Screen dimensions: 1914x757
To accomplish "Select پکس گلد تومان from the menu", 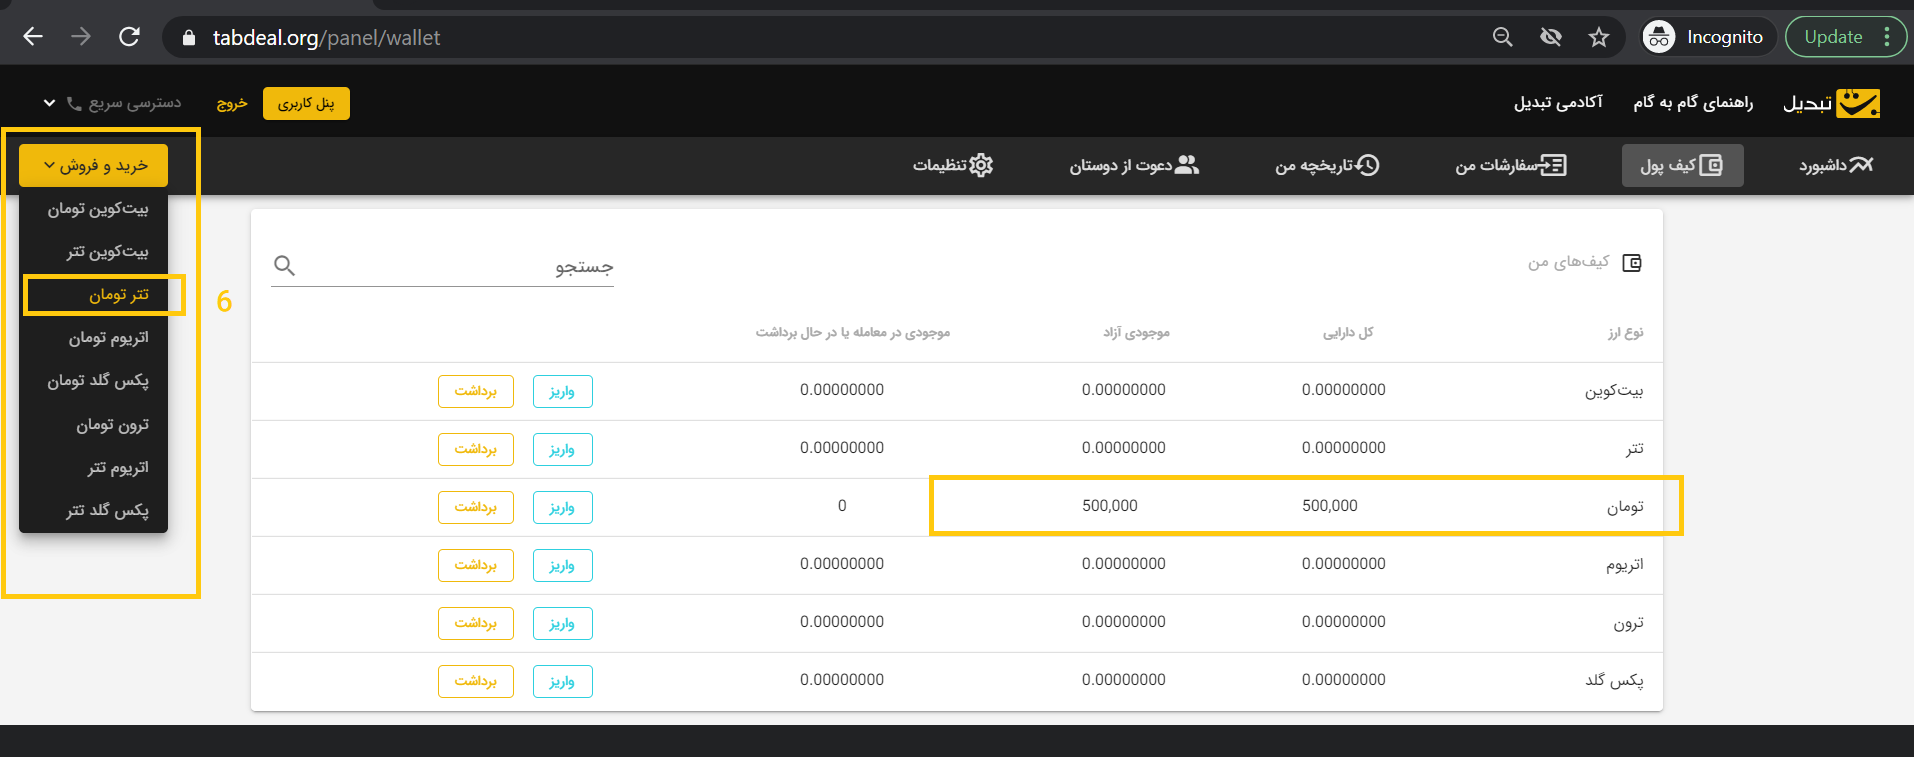I will pos(97,381).
